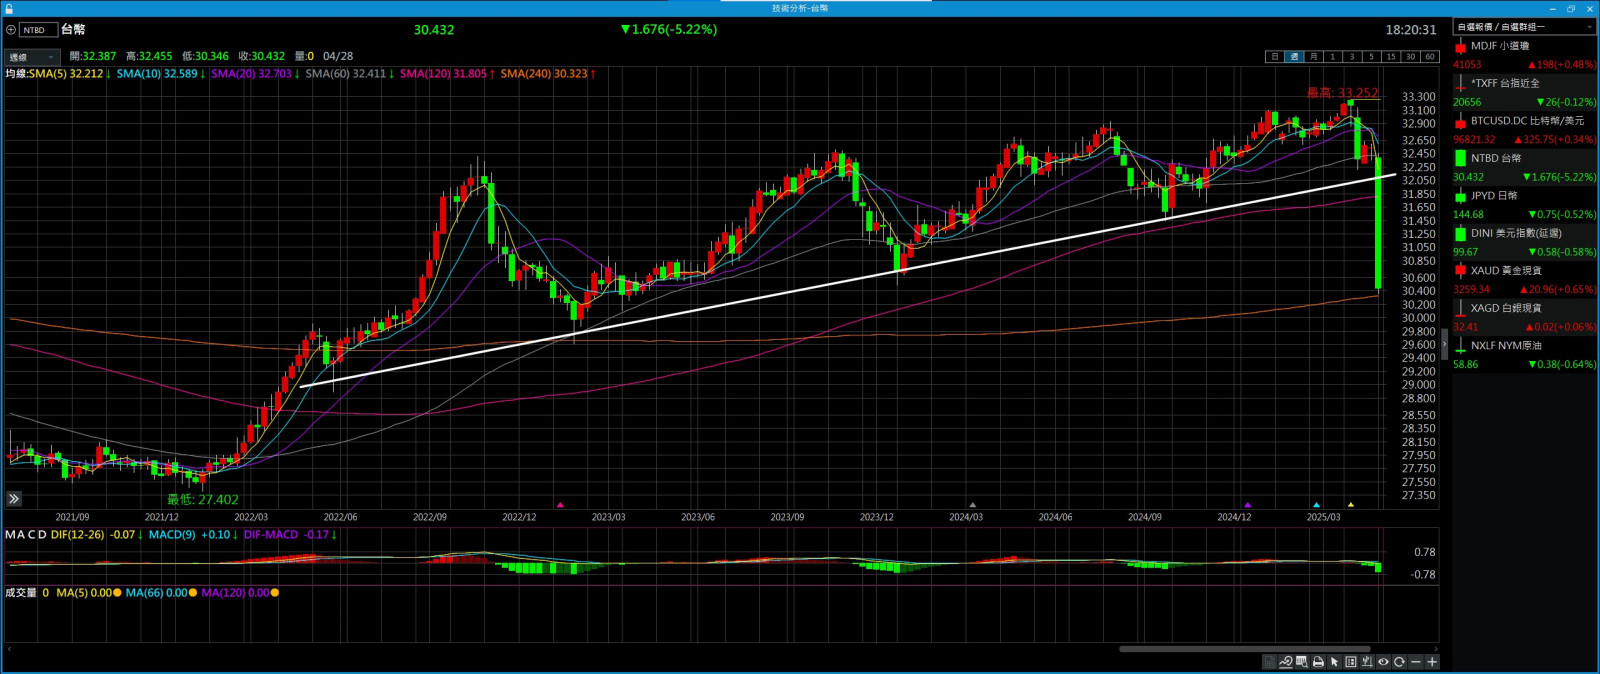Select BTCUSD.DC 比特幣/美元 in the watchlist
The height and width of the screenshot is (674, 1600).
pos(1525,130)
